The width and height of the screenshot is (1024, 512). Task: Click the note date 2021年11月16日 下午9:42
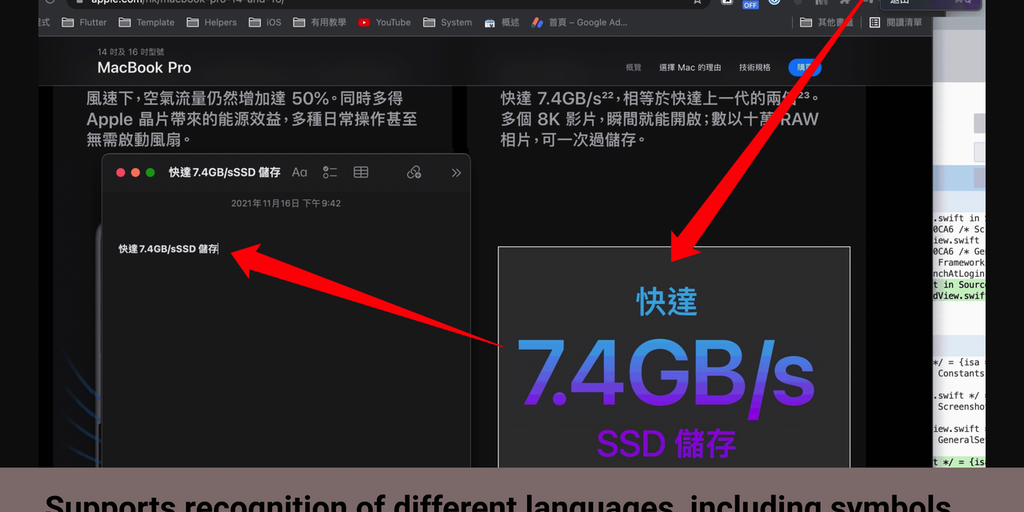(x=286, y=203)
